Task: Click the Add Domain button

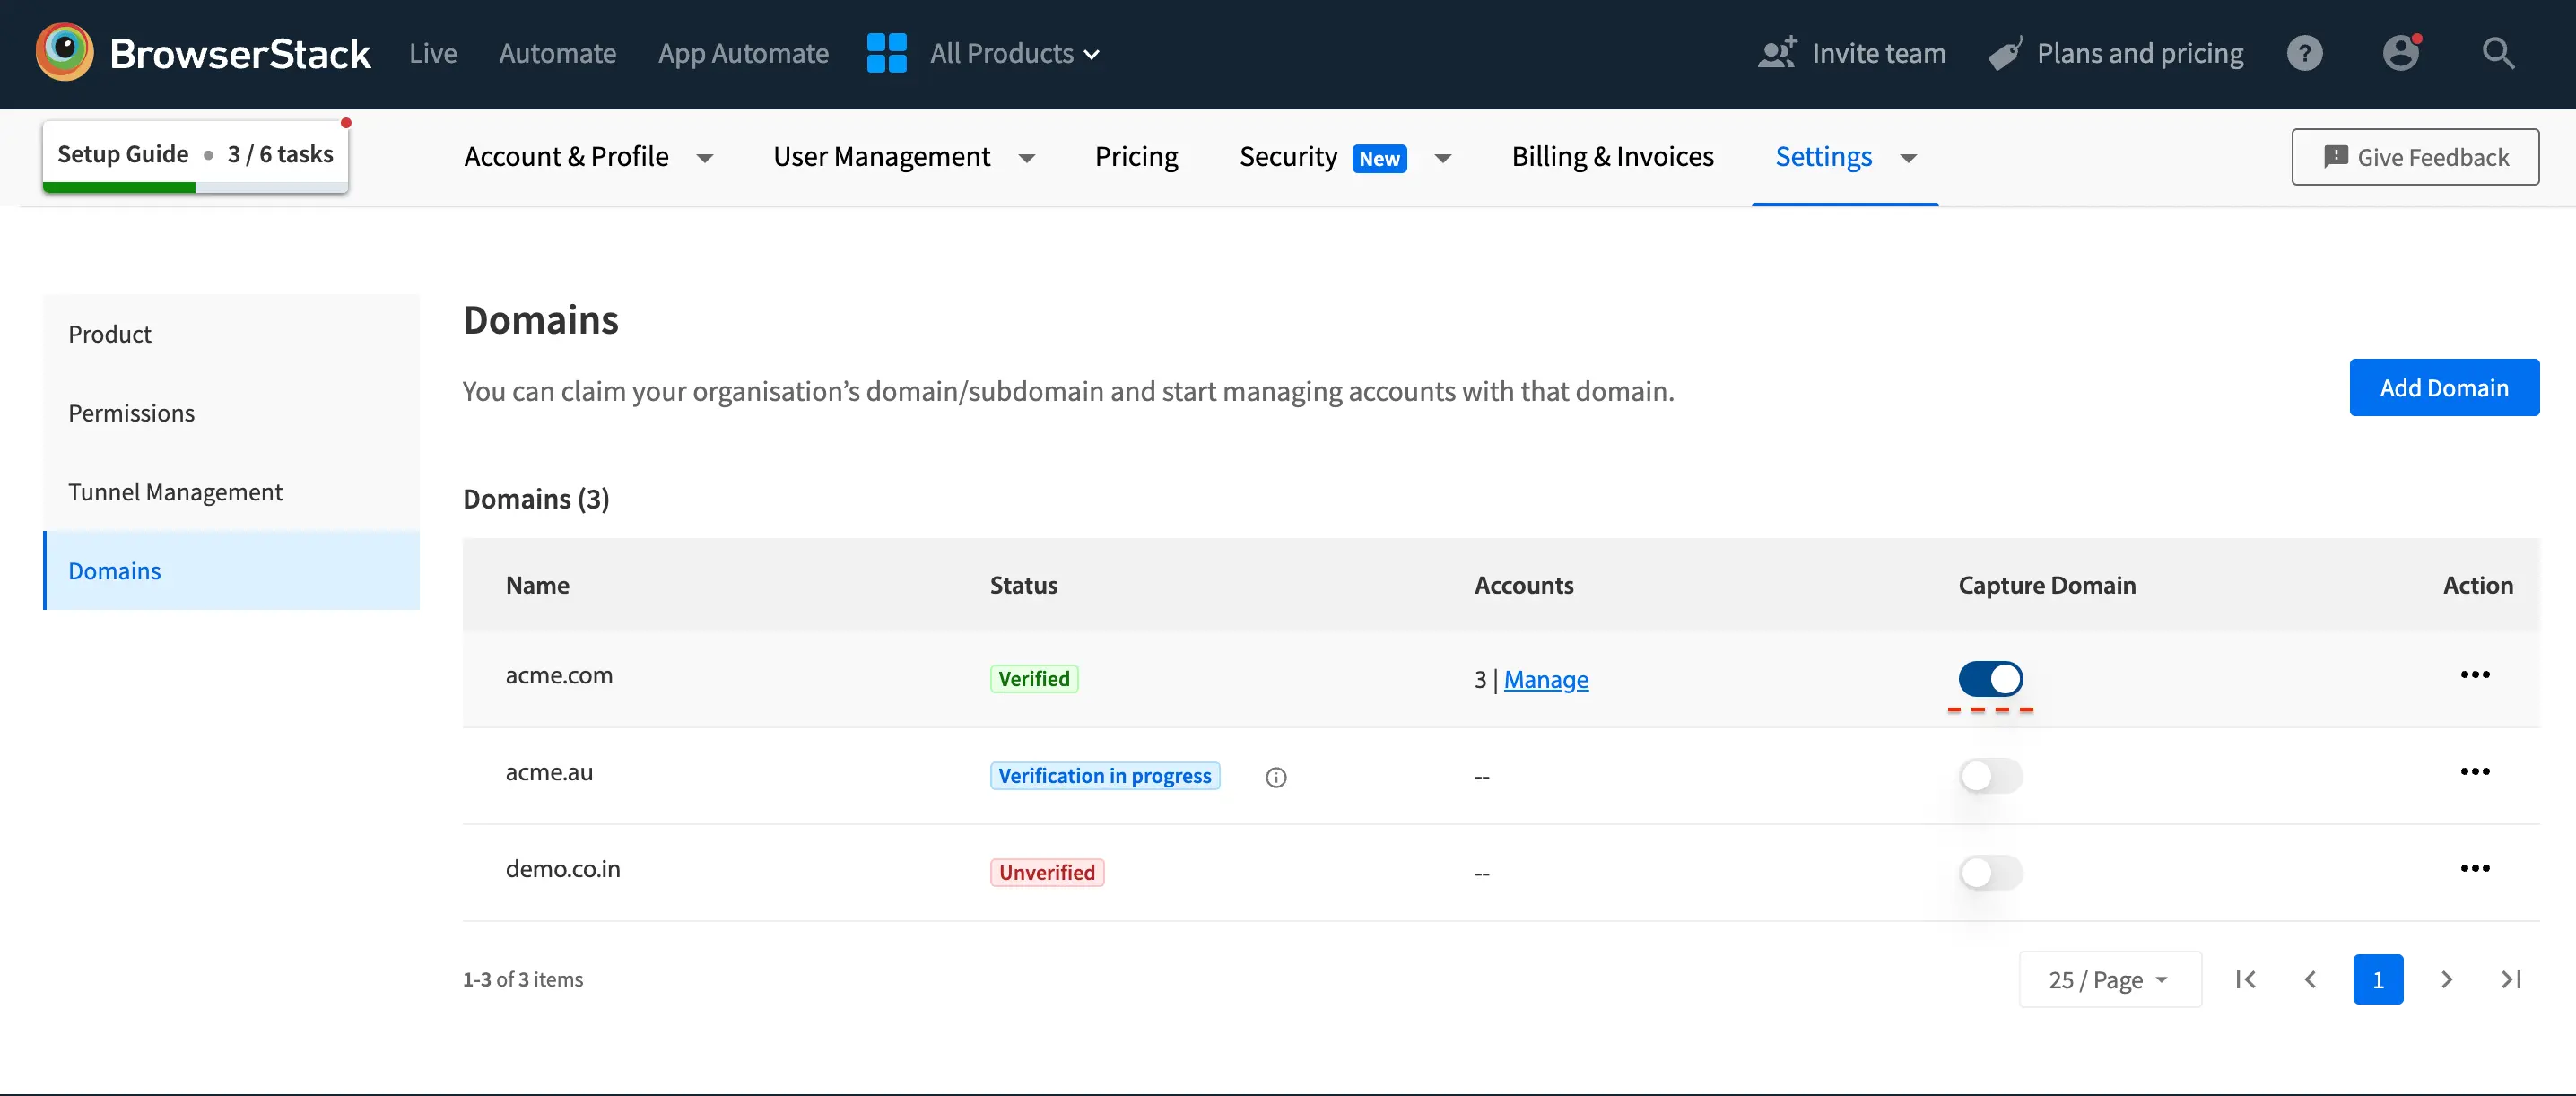Action: pos(2443,388)
